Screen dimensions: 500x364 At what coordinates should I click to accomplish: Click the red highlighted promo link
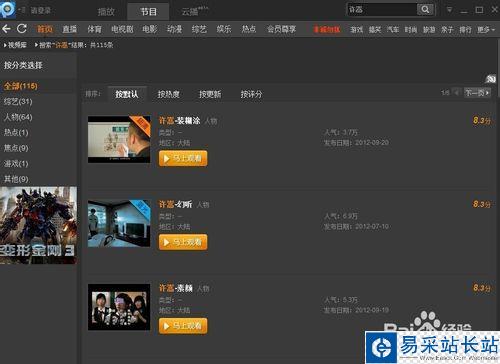327,30
